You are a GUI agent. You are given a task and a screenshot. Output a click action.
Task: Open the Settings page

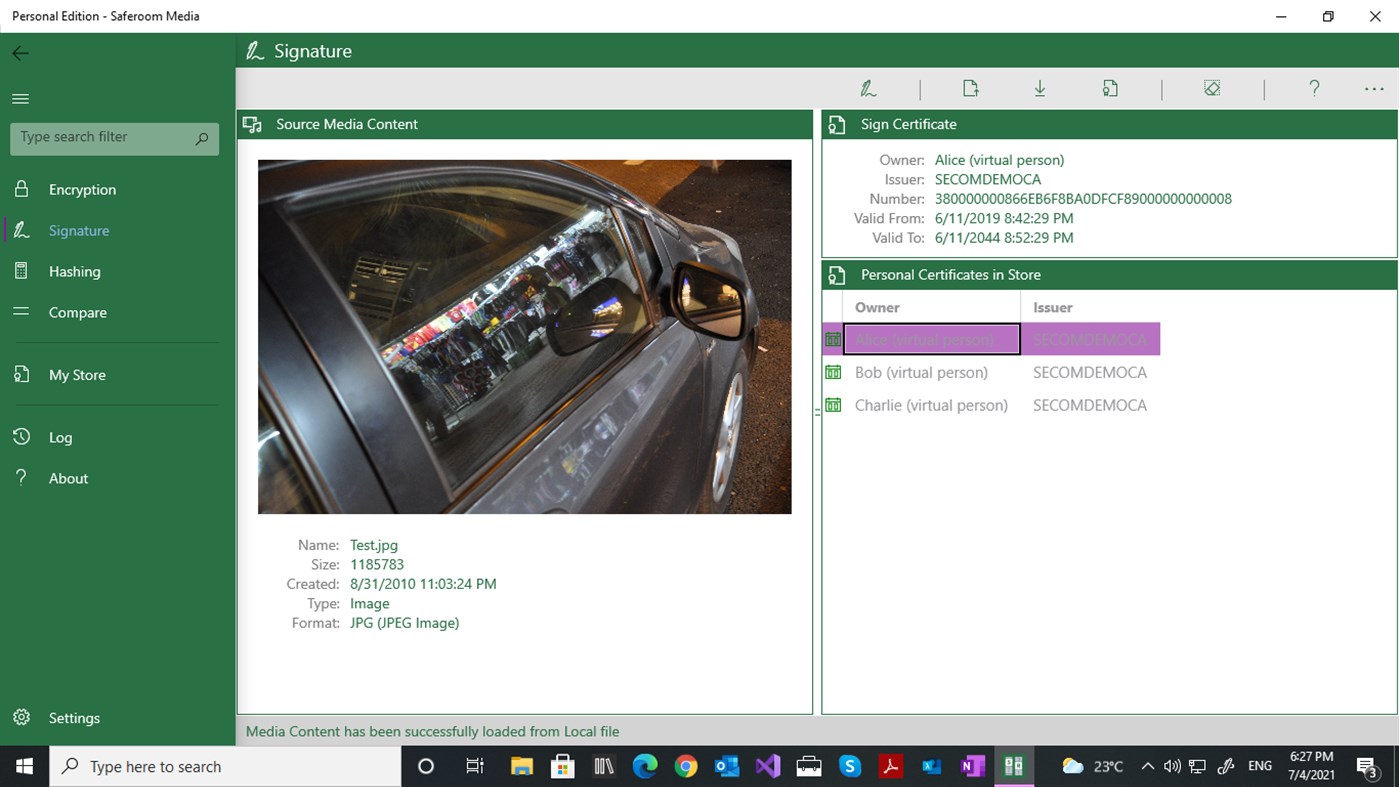point(75,718)
